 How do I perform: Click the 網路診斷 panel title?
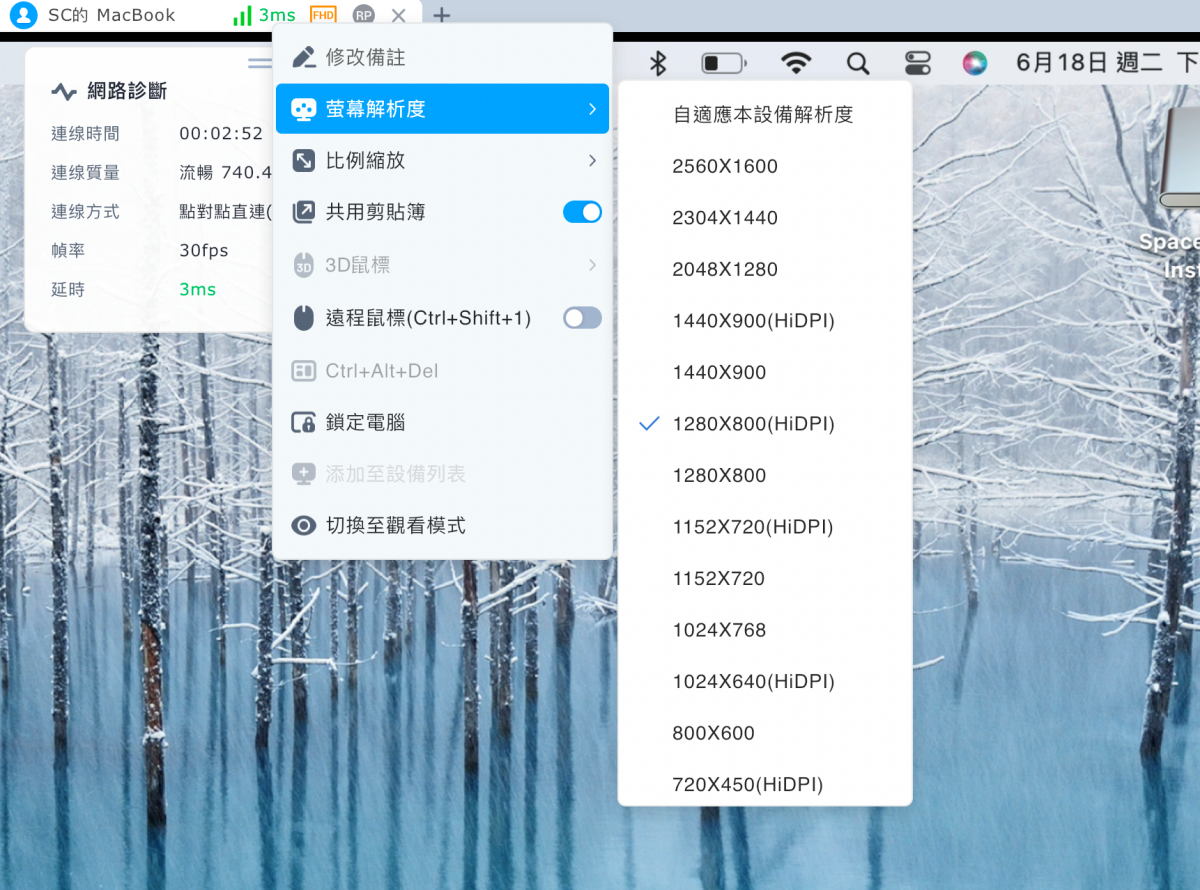tap(127, 92)
